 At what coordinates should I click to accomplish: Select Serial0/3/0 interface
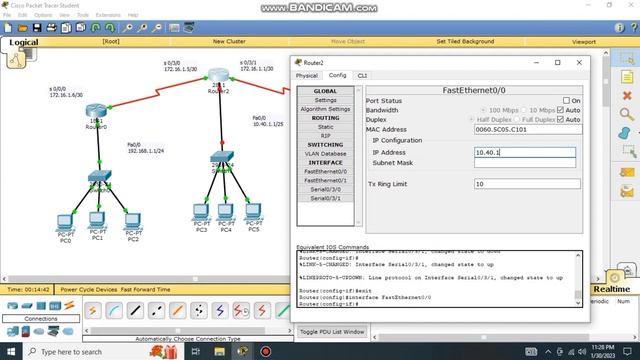pos(325,189)
